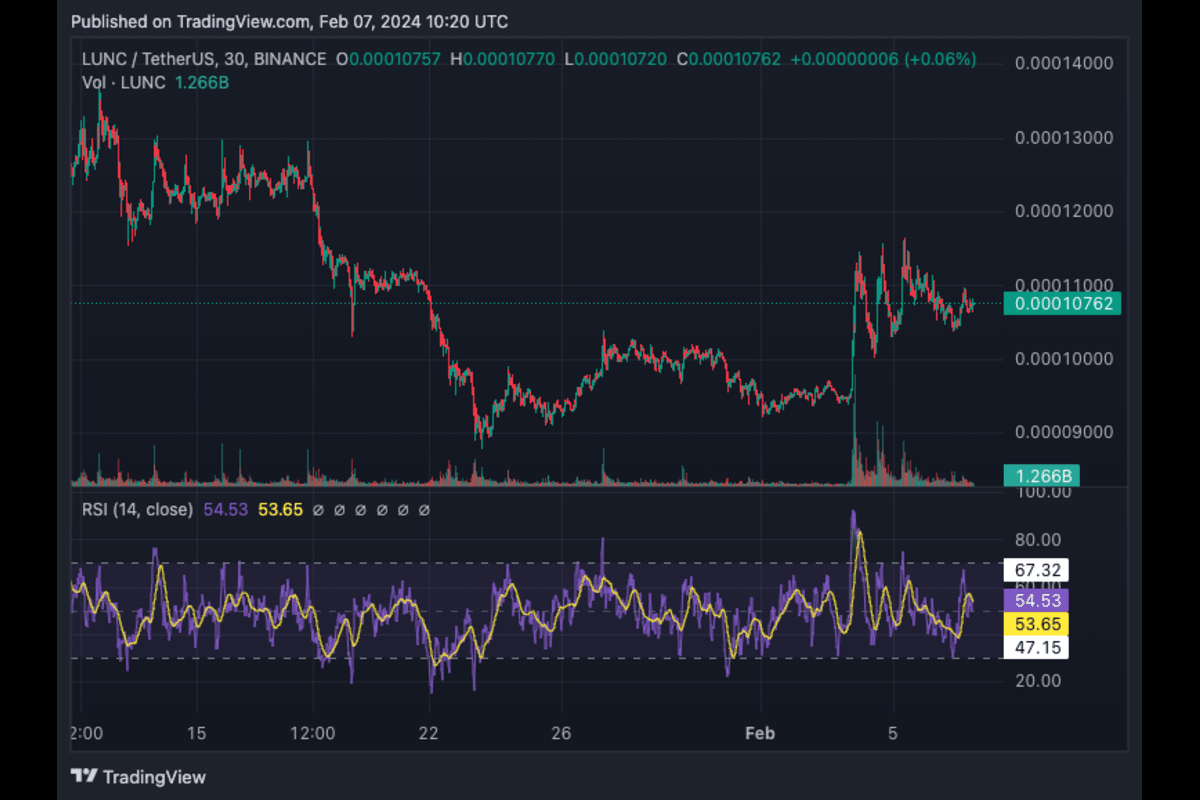Click the yellow 53.65 RSI axis tag
Screen dimensions: 1200x800
(1036, 624)
